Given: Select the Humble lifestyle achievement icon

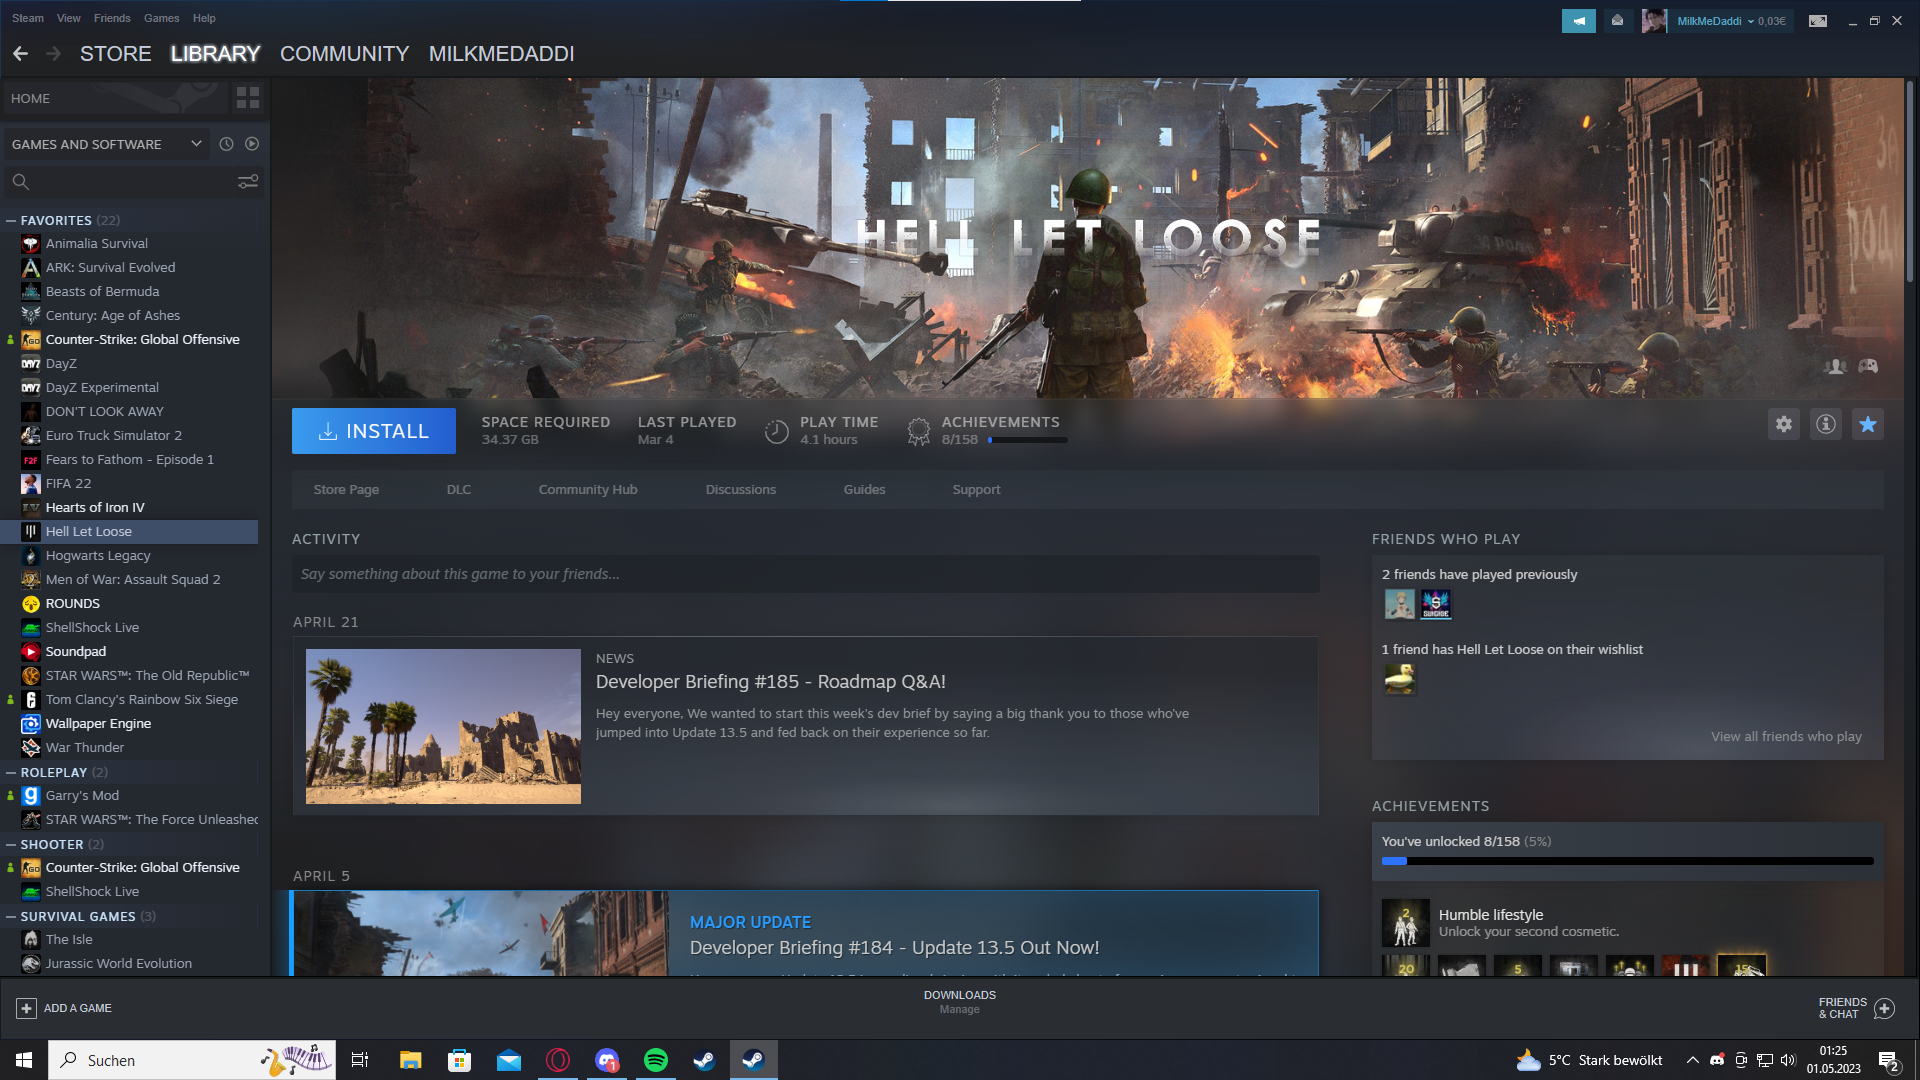Looking at the screenshot, I should 1406,923.
